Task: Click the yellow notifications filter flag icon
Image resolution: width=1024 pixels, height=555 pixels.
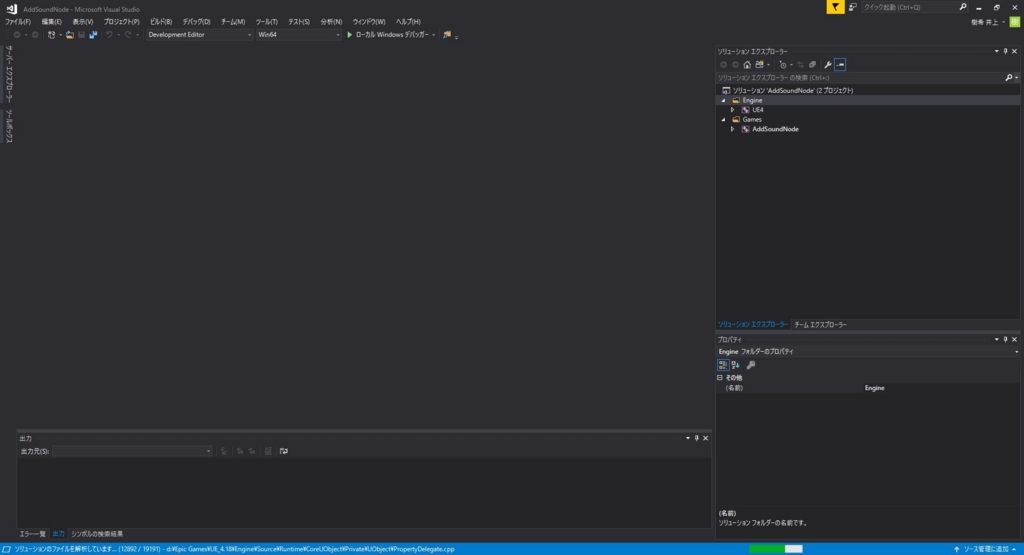Action: [835, 7]
